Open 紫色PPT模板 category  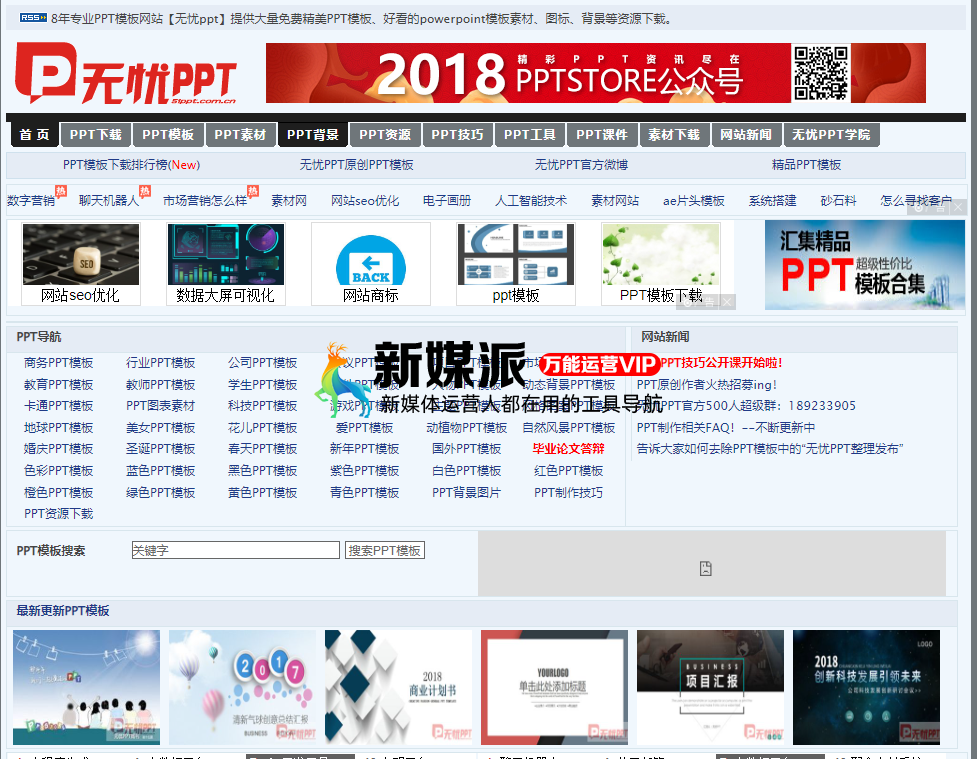coord(365,470)
